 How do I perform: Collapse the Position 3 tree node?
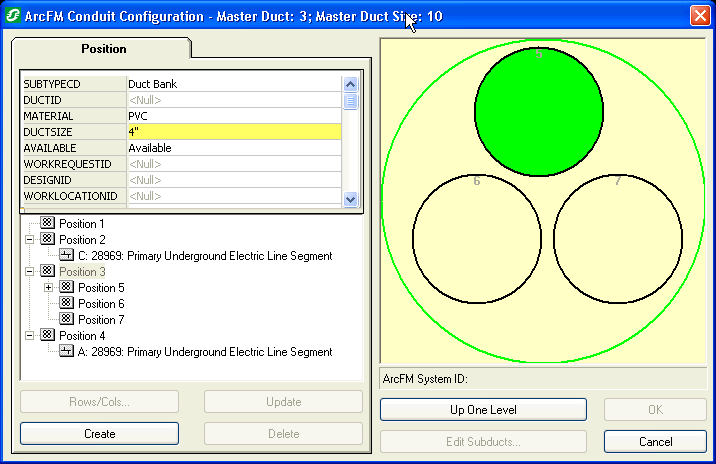click(x=30, y=272)
